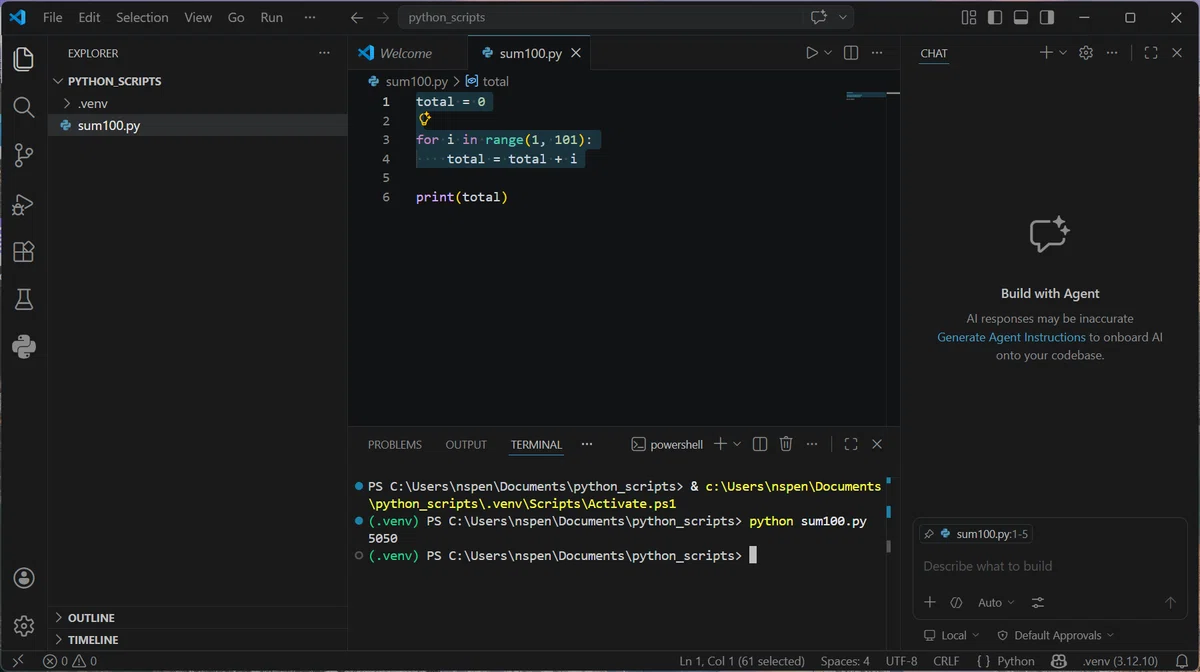This screenshot has width=1200, height=672.
Task: Switch to the PROBLEMS panel tab
Action: pos(395,444)
